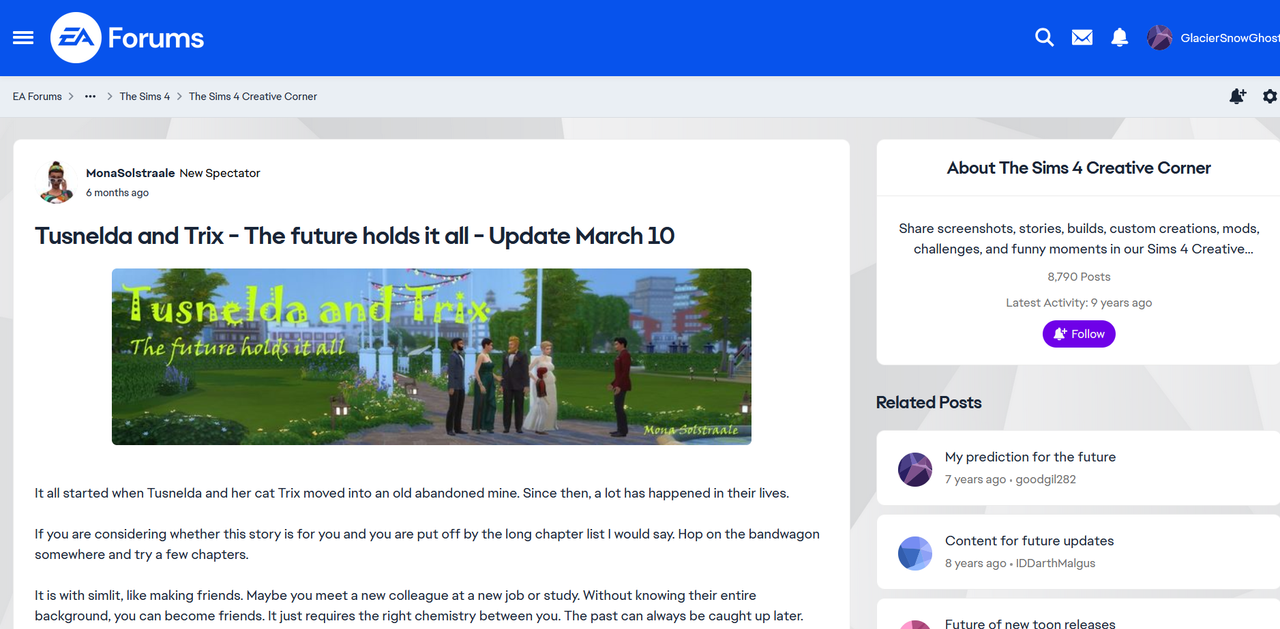Click the Related Posts heading
Viewport: 1280px width, 629px height.
pyautogui.click(x=929, y=403)
